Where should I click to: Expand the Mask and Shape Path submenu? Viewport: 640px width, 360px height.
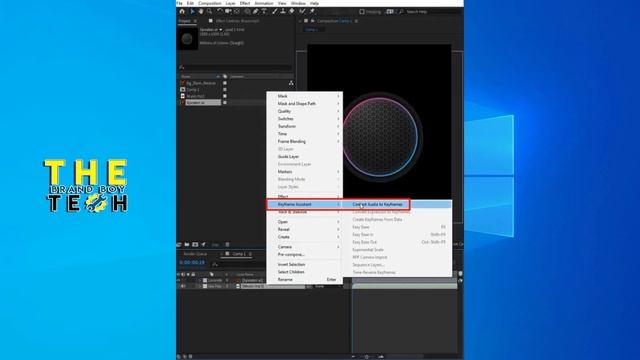[304, 104]
